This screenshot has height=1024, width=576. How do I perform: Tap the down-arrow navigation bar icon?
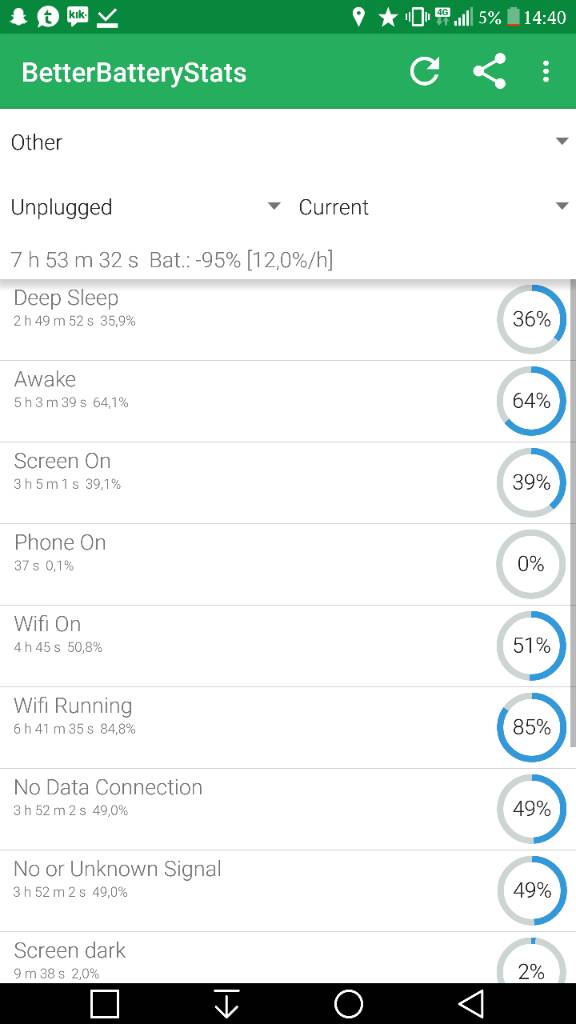227,1003
